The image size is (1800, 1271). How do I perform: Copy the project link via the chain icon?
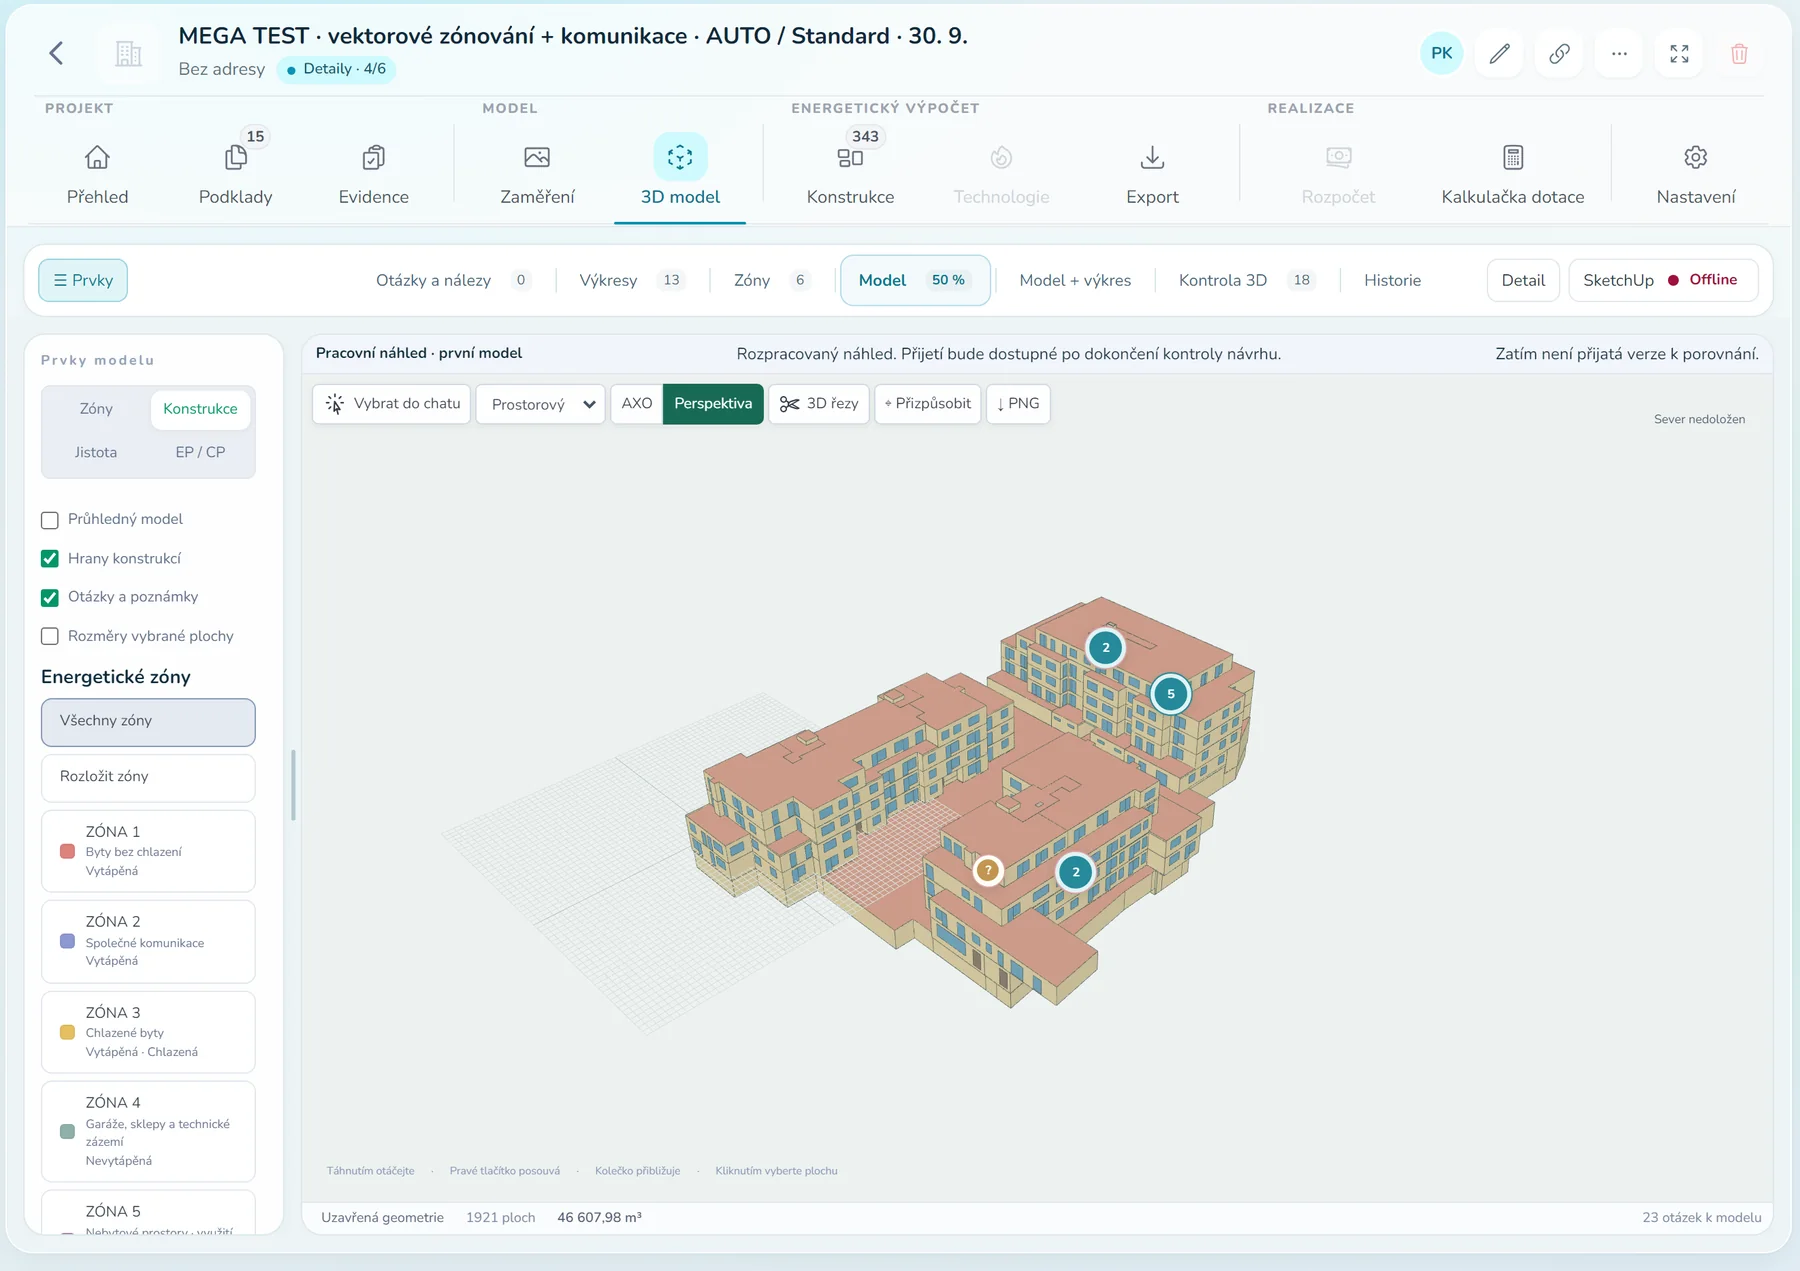[1559, 53]
